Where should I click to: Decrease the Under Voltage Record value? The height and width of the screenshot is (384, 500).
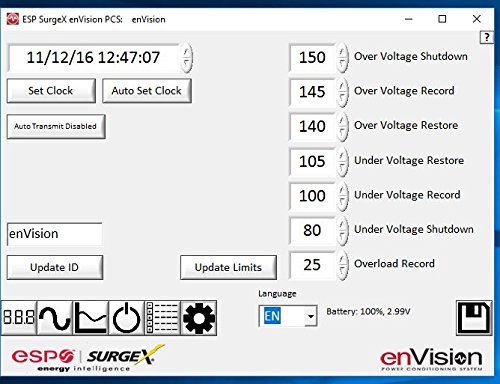coord(342,203)
